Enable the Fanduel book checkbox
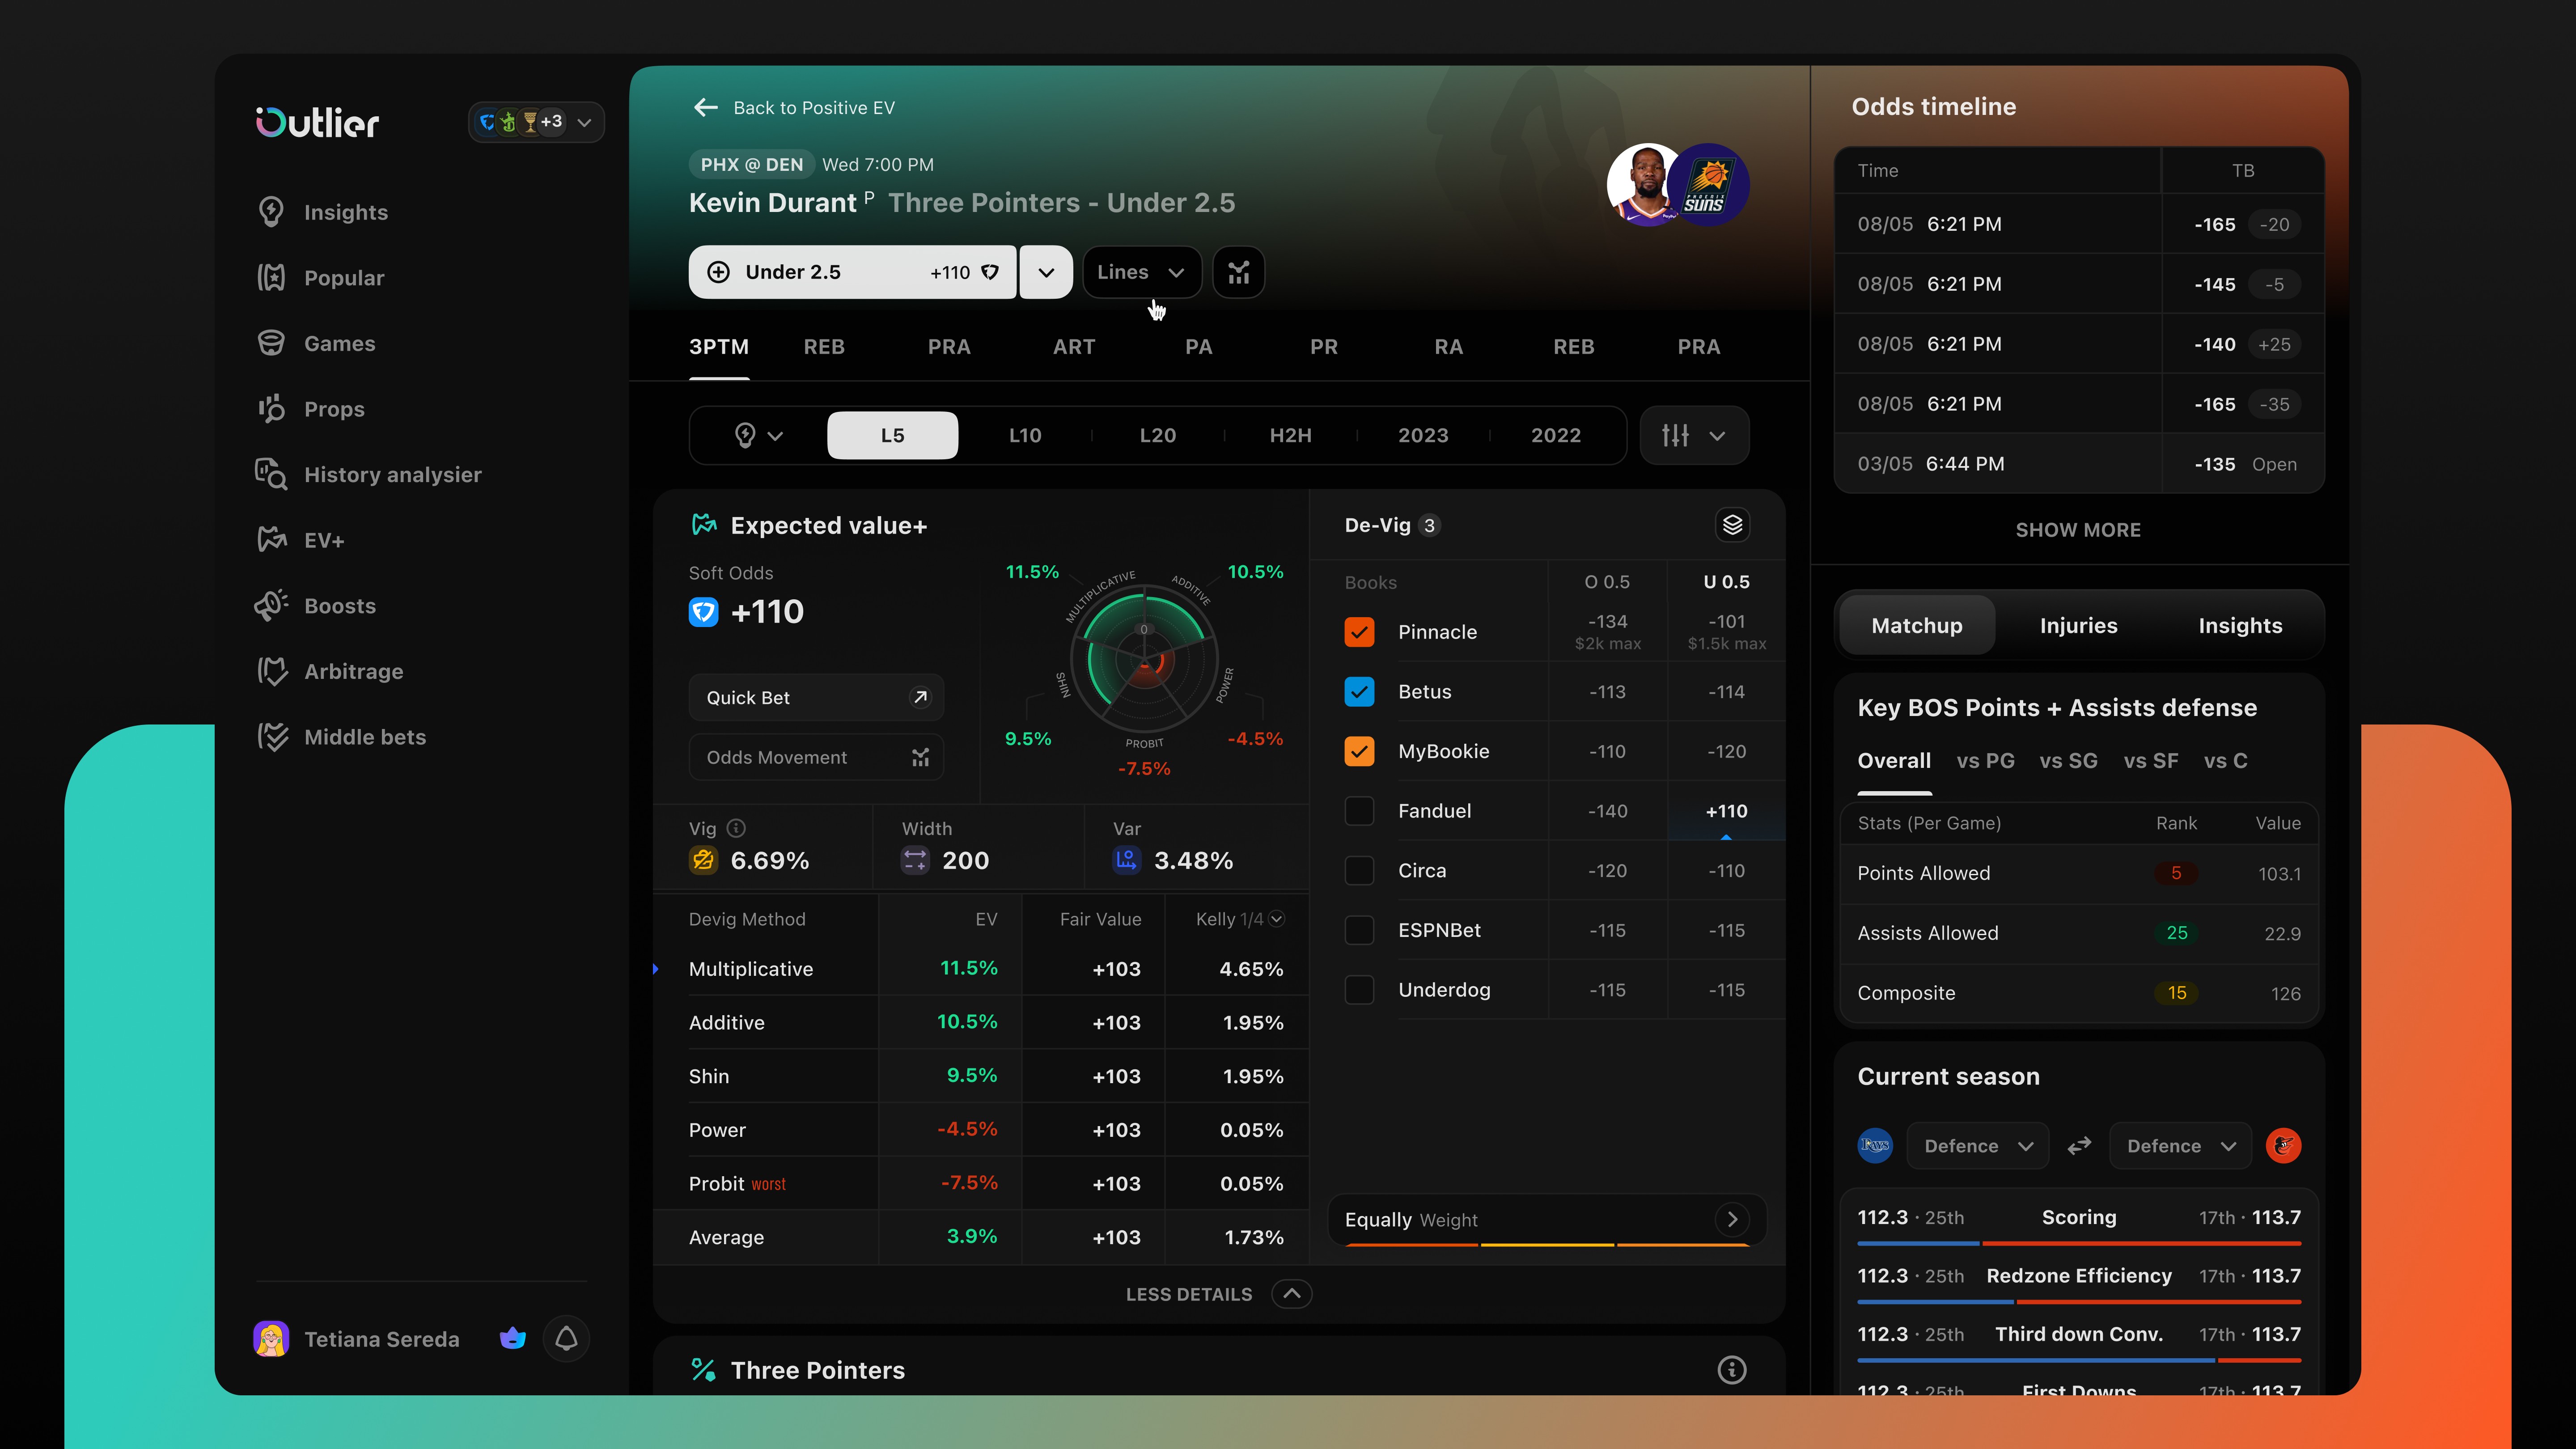 click(x=1359, y=811)
